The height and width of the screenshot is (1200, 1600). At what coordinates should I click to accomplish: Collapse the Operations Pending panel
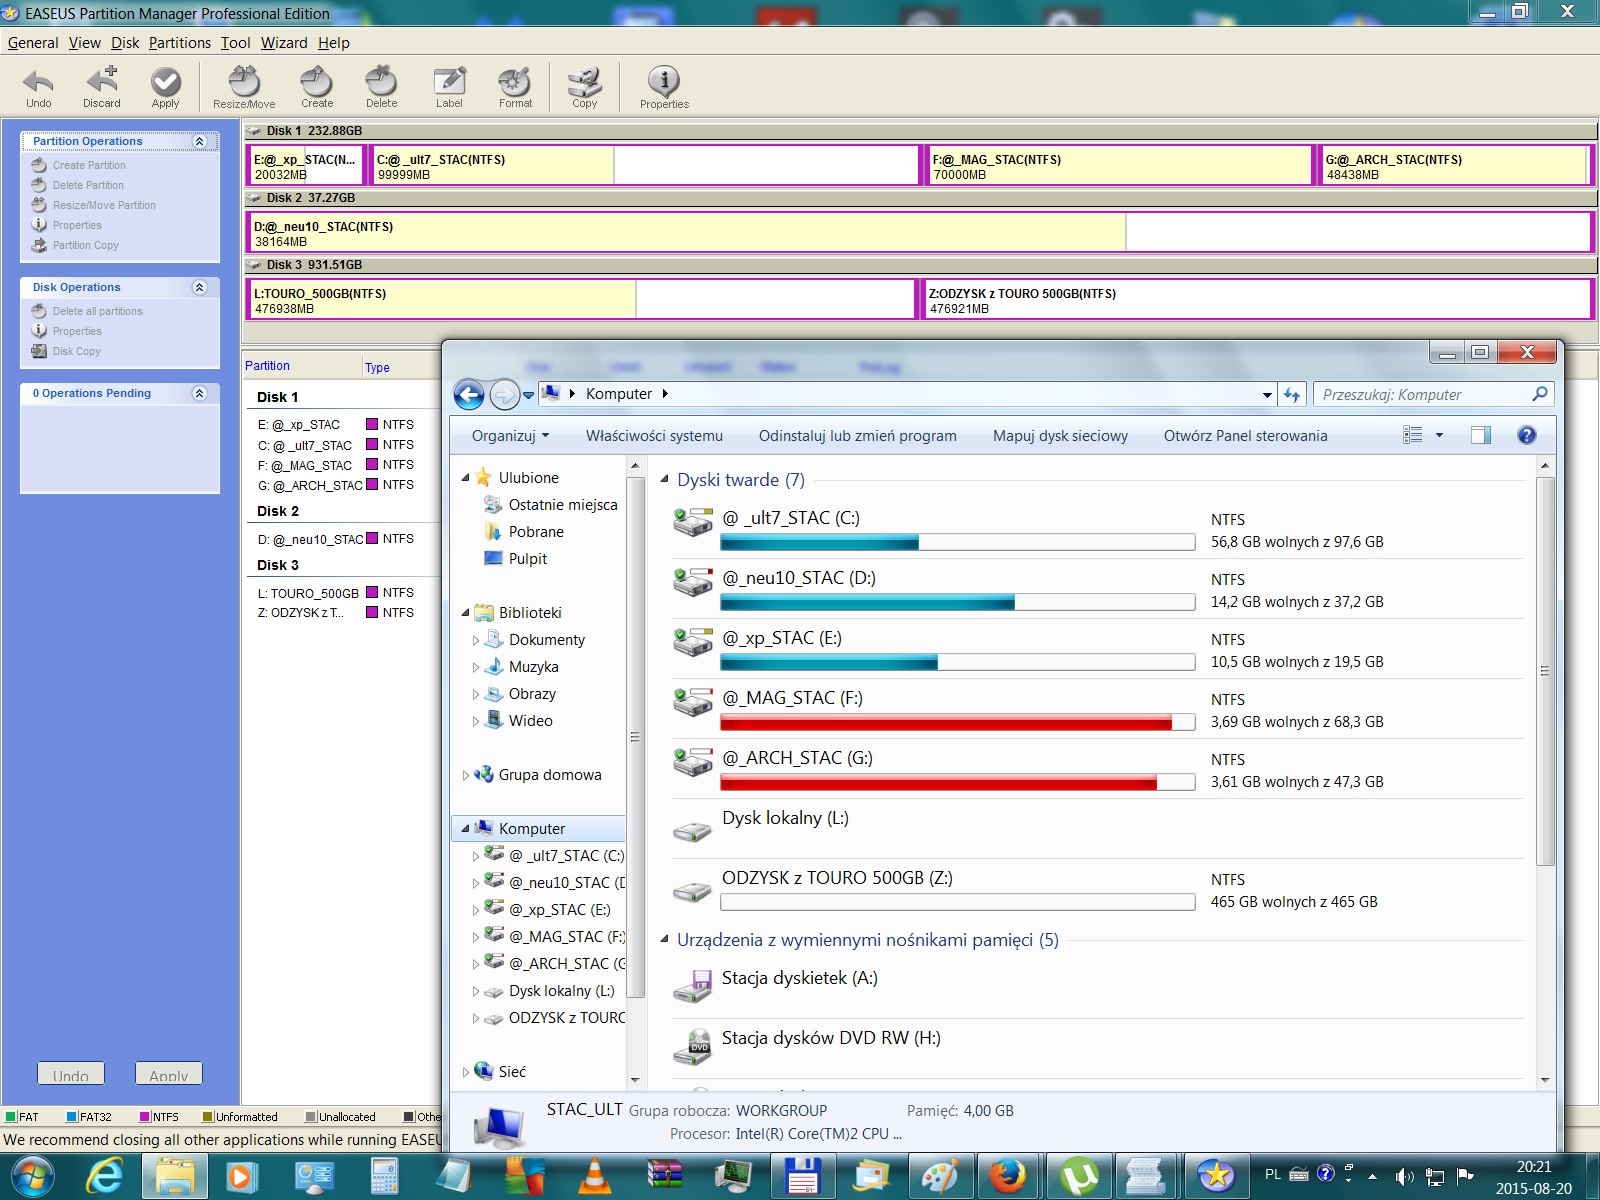coord(200,393)
